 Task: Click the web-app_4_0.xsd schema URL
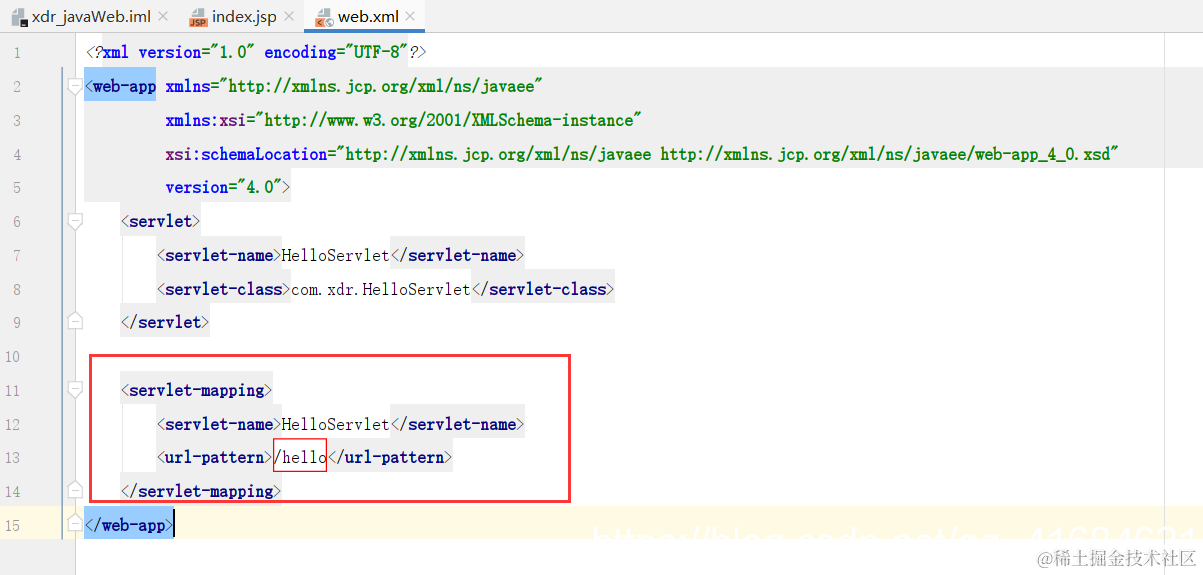884,154
